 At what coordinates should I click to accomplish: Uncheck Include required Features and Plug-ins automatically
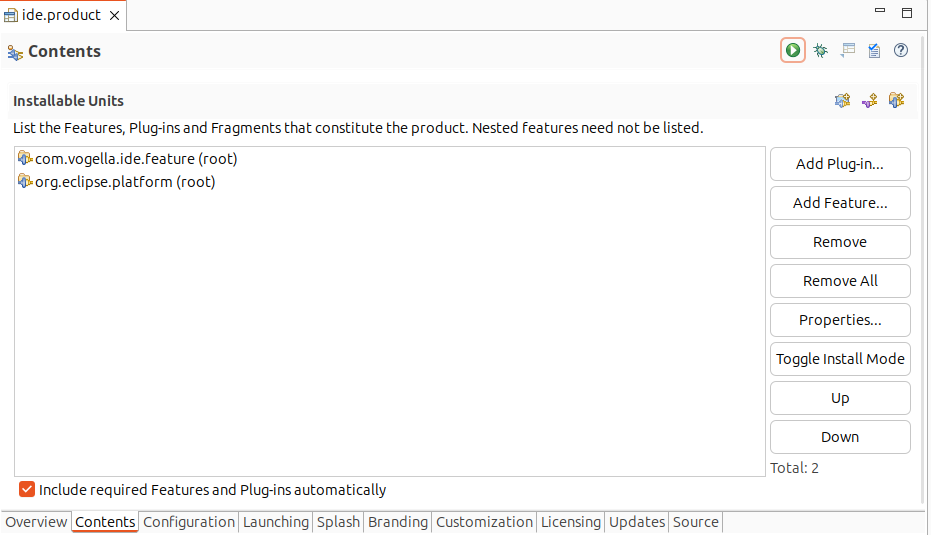coord(27,489)
